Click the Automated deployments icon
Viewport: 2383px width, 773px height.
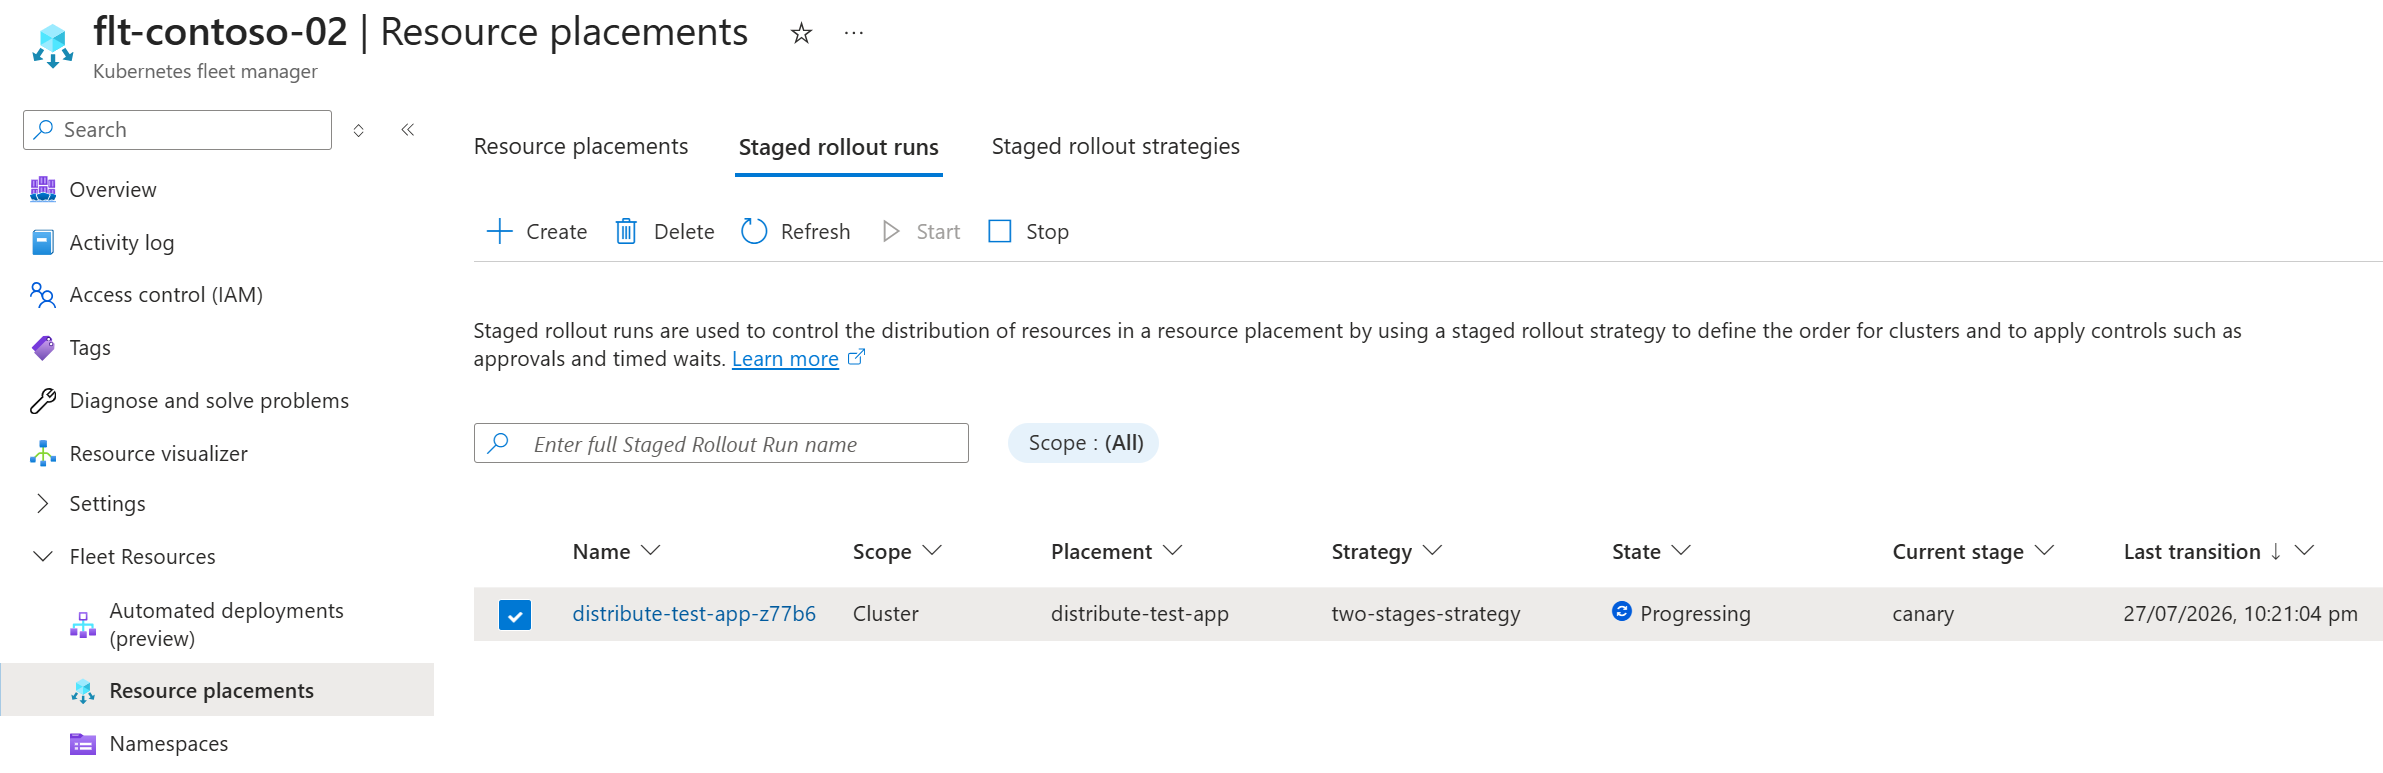(x=83, y=624)
